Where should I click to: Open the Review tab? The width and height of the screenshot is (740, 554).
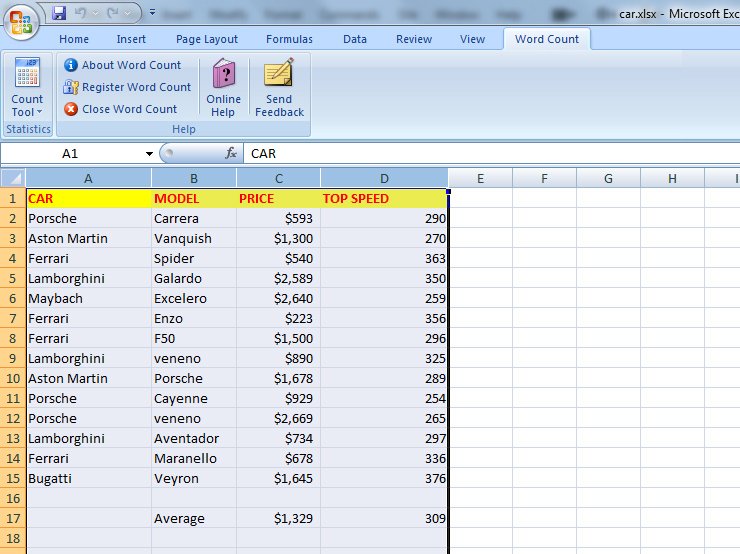coord(414,39)
